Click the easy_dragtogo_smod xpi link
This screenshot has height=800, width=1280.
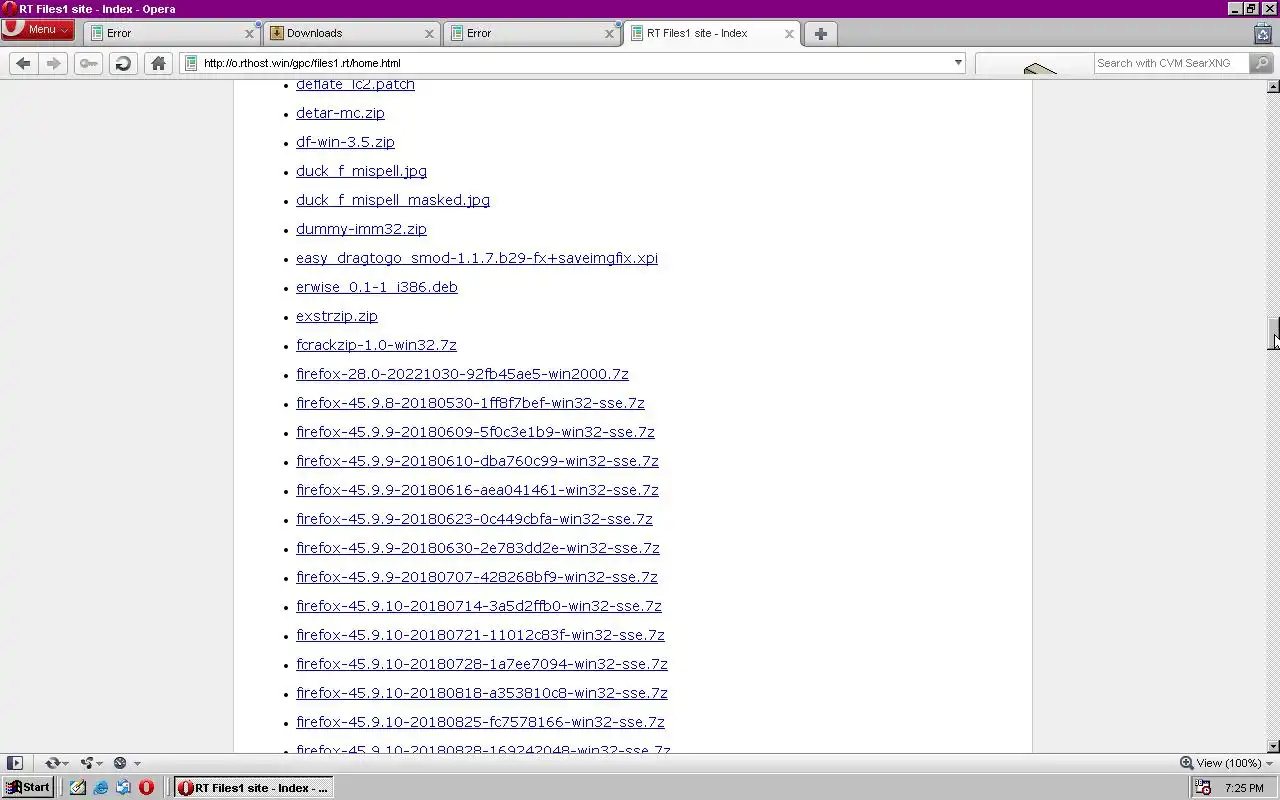(x=477, y=258)
